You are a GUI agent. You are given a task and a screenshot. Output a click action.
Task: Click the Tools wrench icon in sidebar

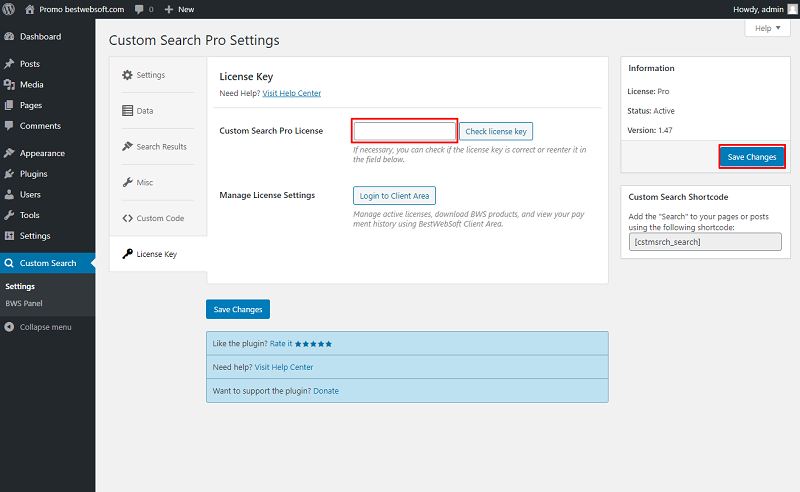[9, 215]
